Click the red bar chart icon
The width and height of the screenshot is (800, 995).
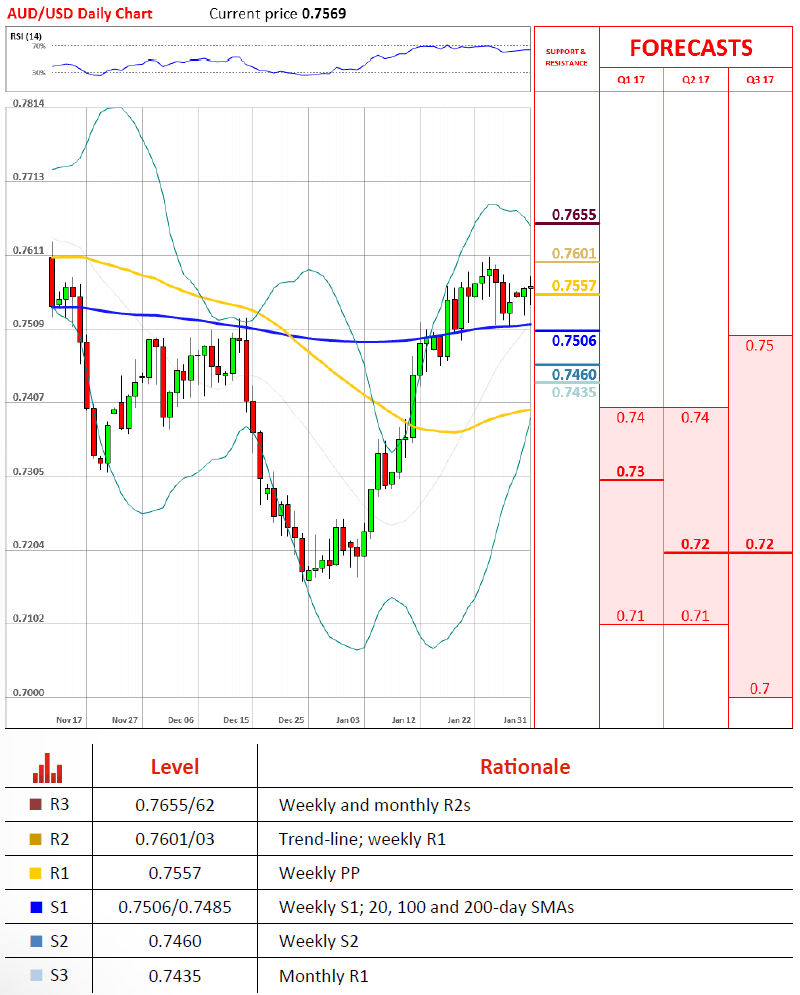[x=48, y=768]
